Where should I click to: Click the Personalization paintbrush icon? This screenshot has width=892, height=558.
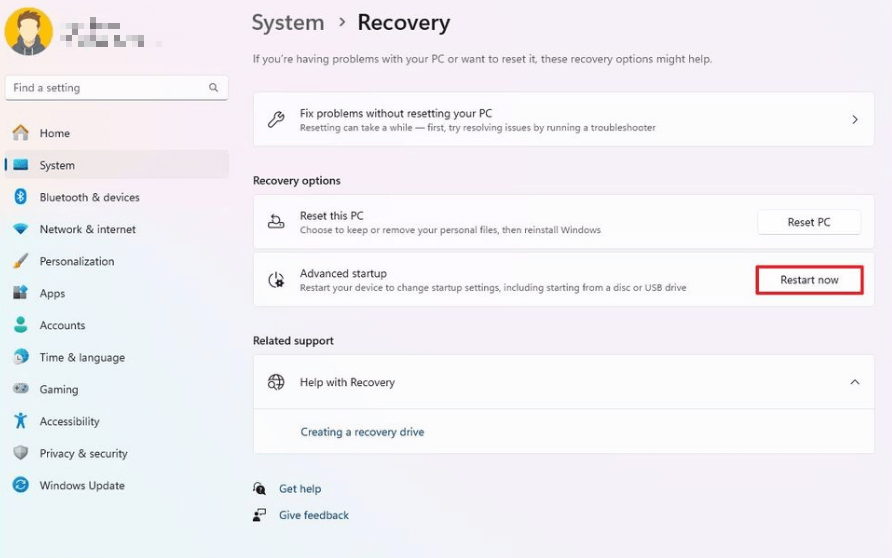20,261
